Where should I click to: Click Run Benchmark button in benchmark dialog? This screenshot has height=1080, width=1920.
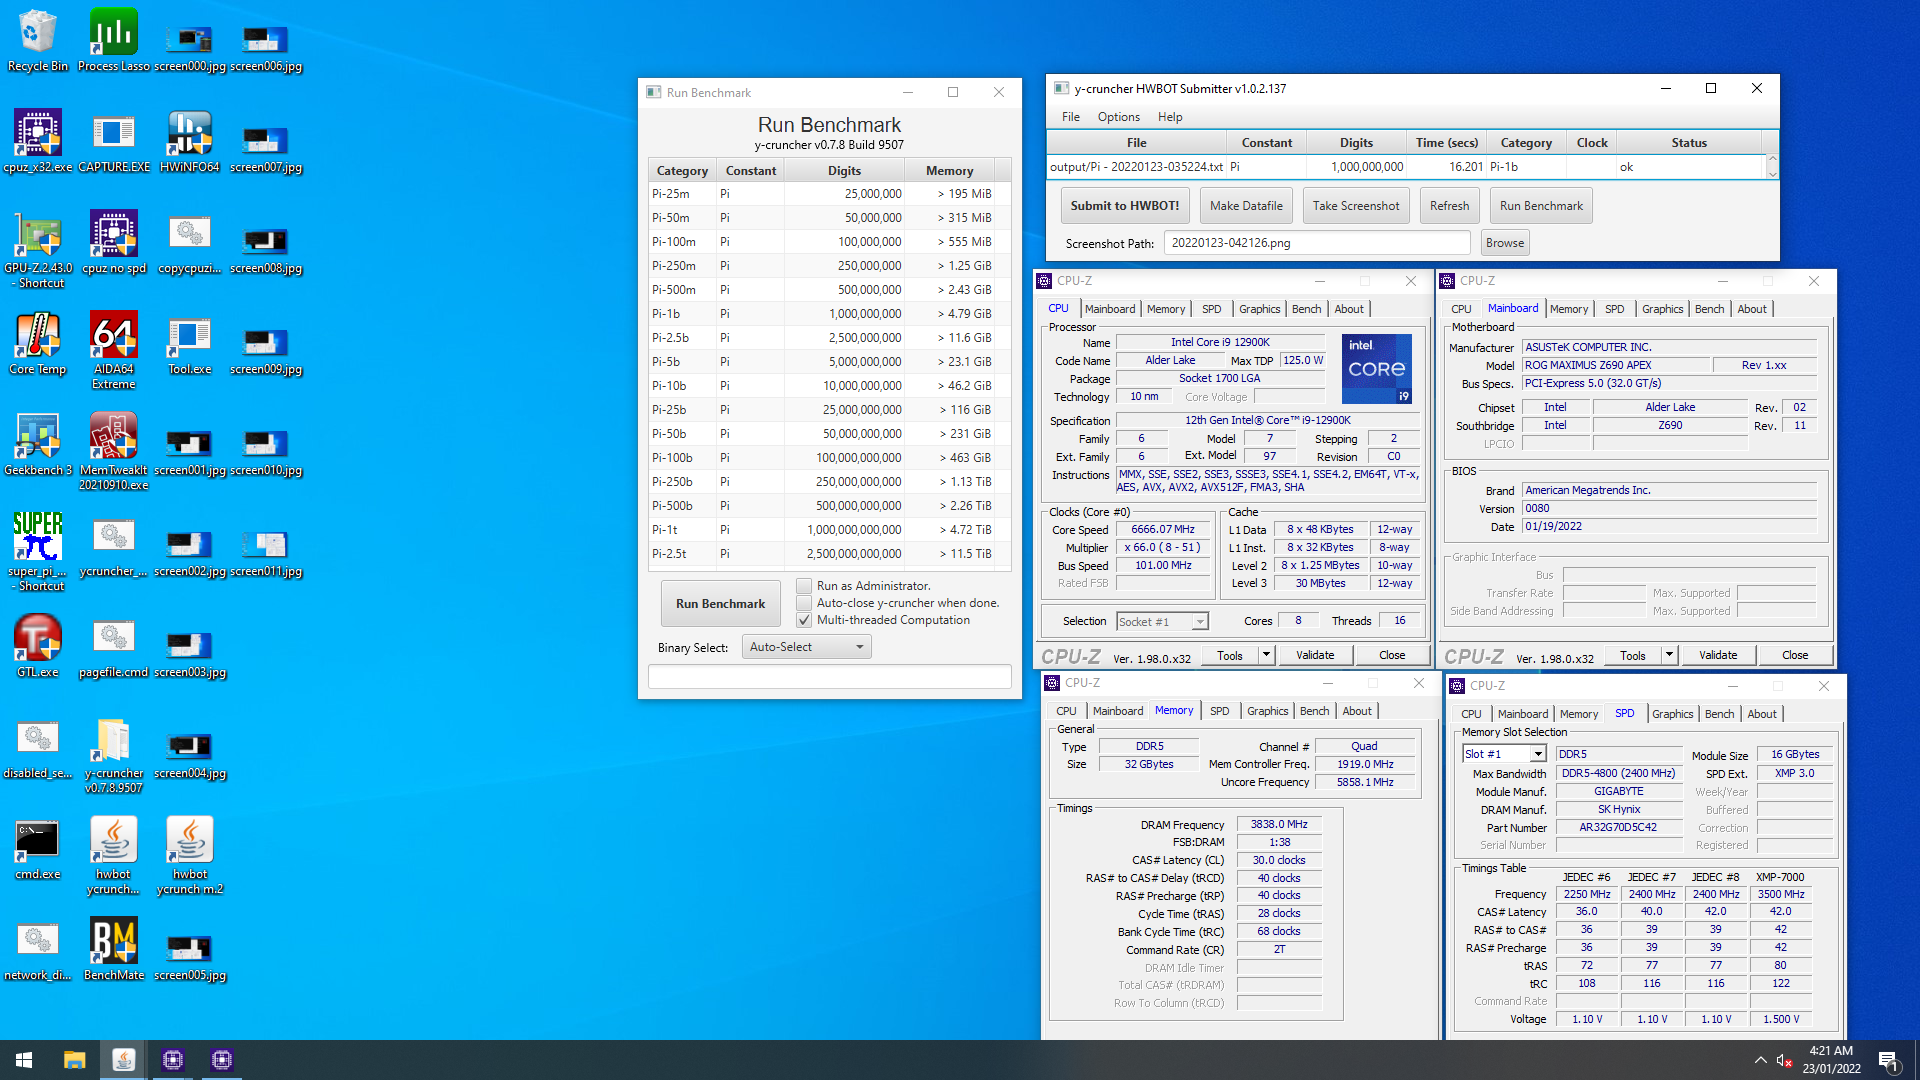pos(720,604)
